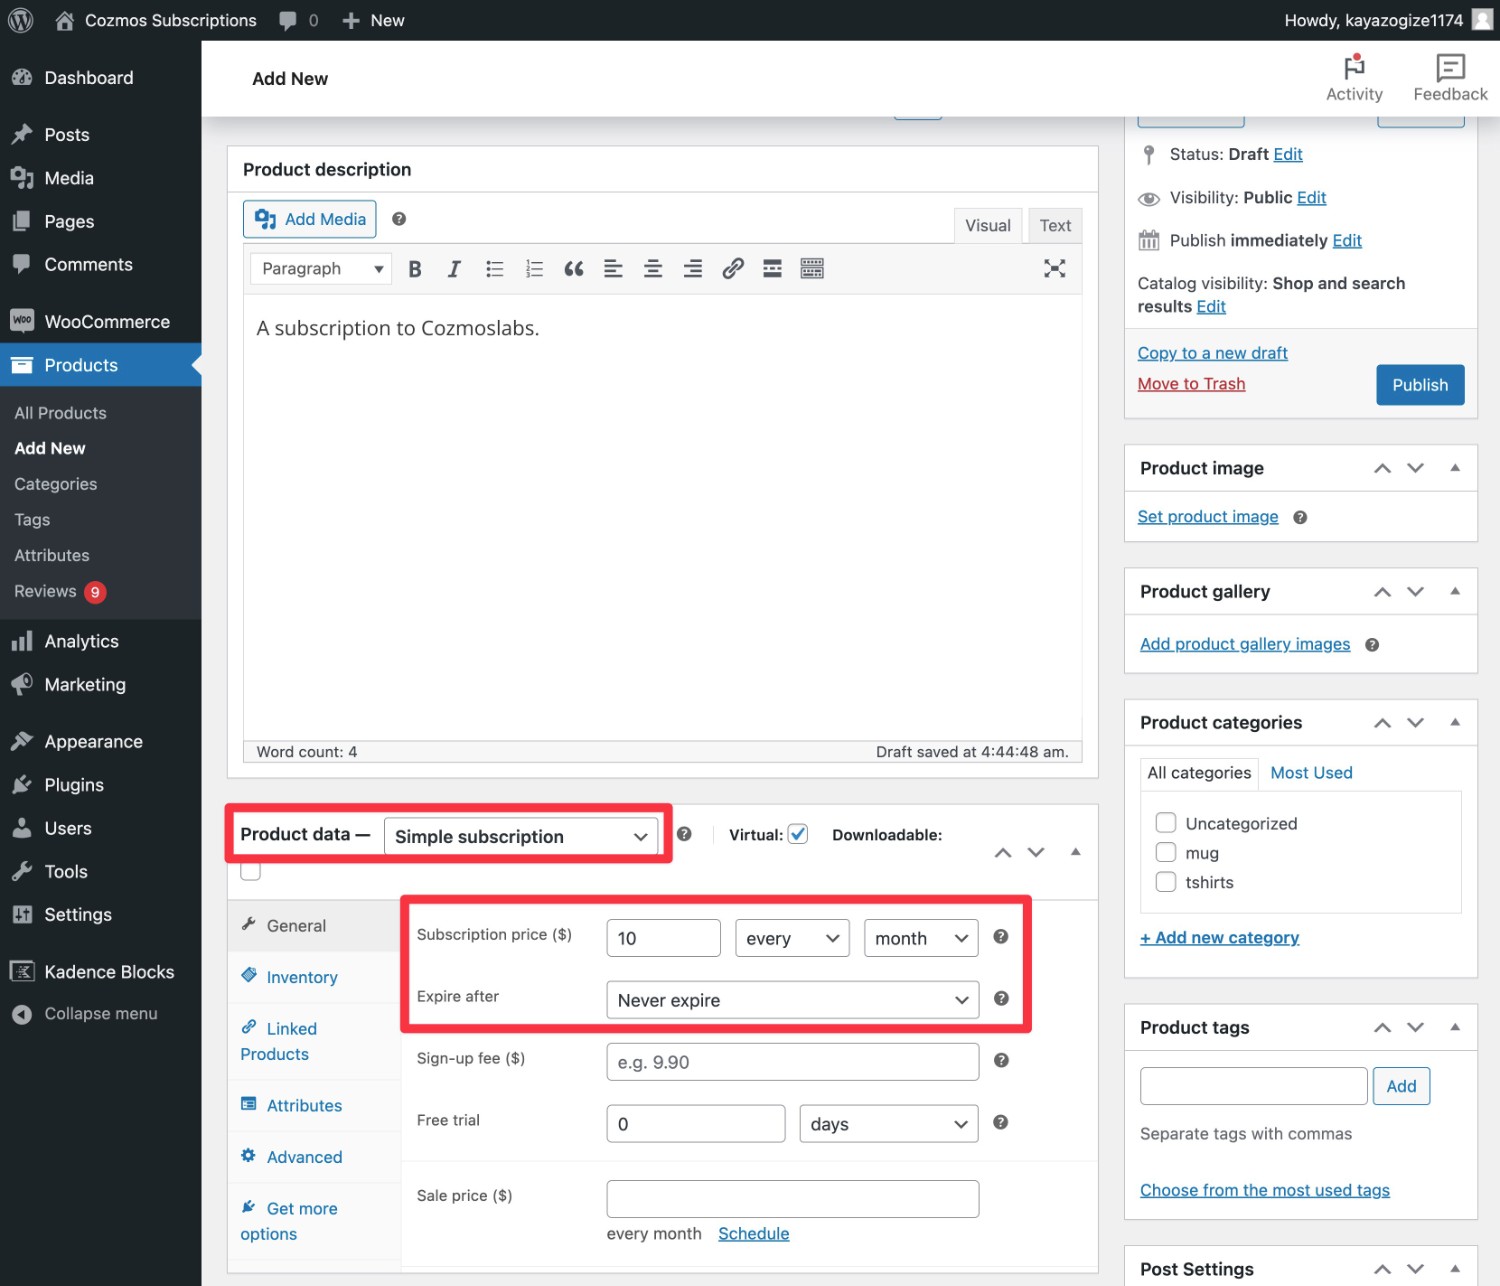Click the Publish button
Viewport: 1500px width, 1286px height.
click(1420, 385)
